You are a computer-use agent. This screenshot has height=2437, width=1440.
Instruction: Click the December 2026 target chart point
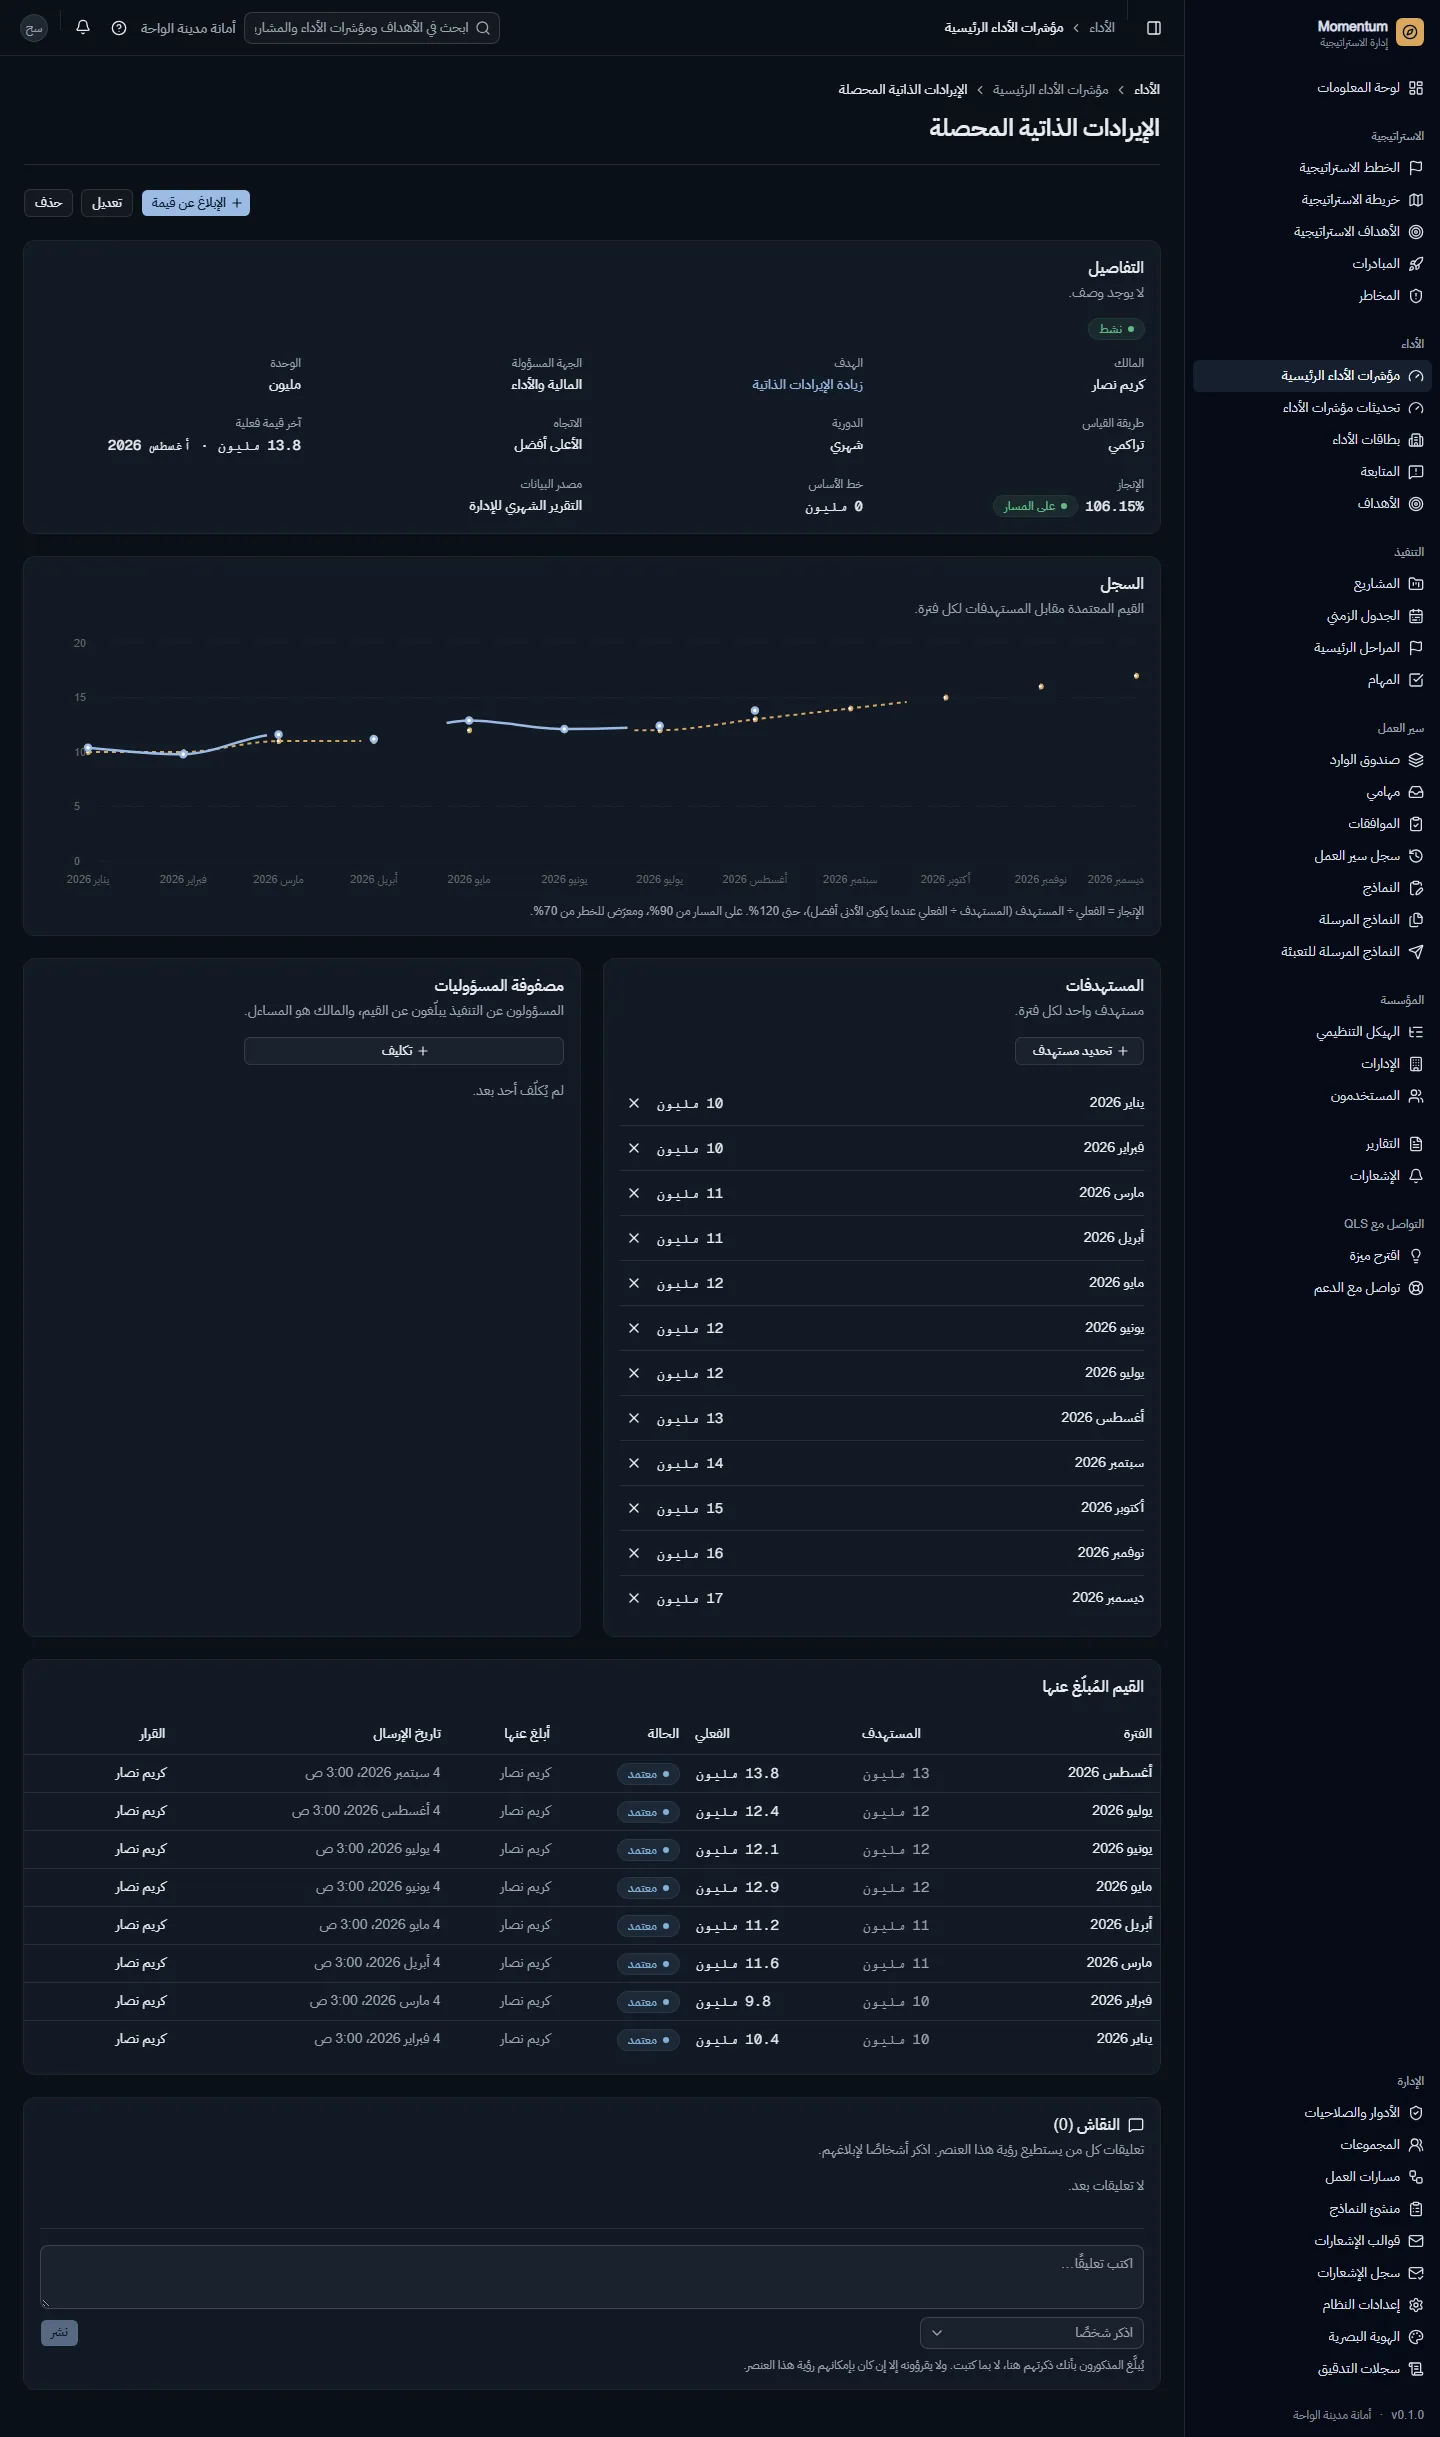coord(1136,676)
